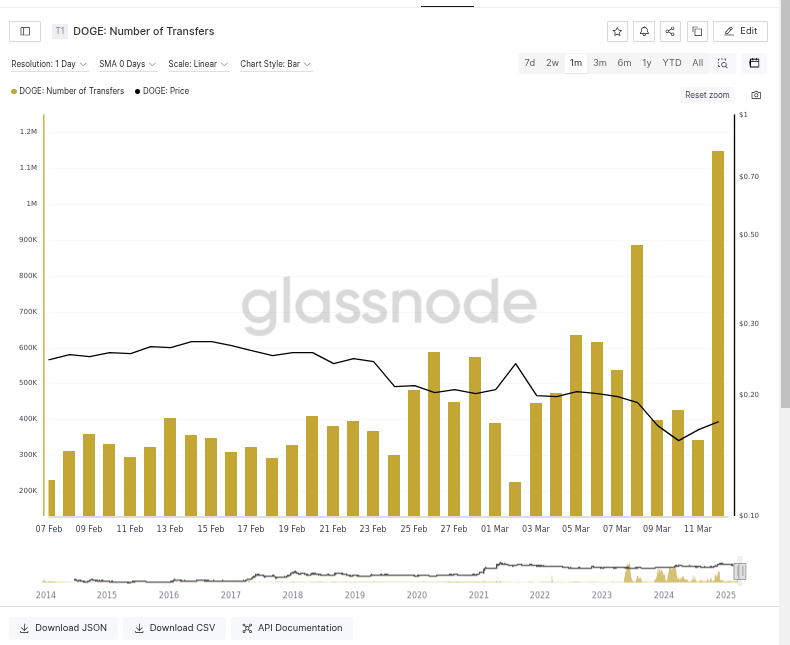The height and width of the screenshot is (645, 790).
Task: Click the 08 Mar transfers bar near 880K
Action: tap(637, 380)
